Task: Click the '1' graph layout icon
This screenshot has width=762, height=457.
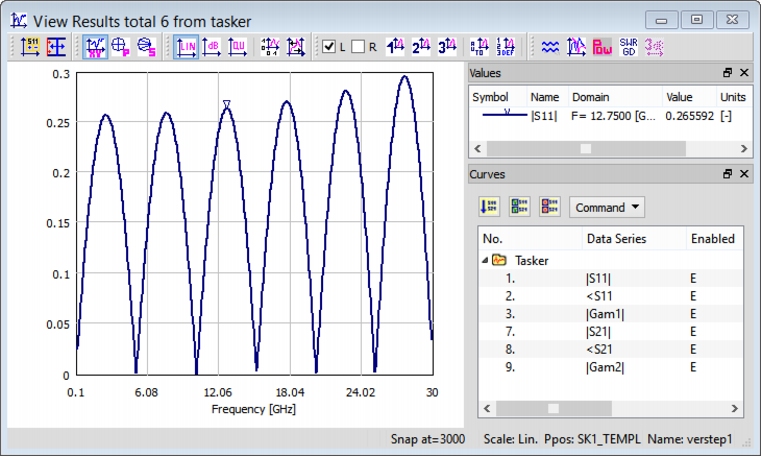Action: click(396, 47)
